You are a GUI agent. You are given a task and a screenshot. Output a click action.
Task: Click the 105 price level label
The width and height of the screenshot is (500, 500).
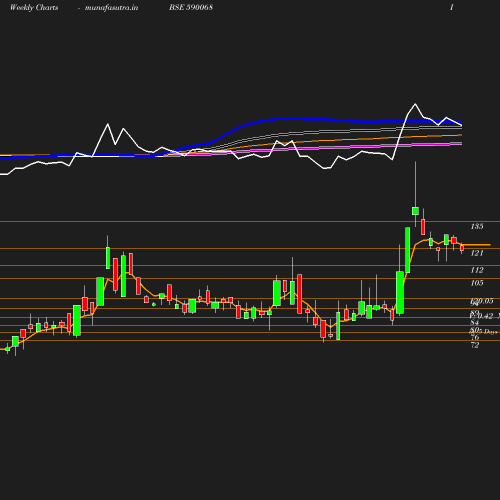477,283
